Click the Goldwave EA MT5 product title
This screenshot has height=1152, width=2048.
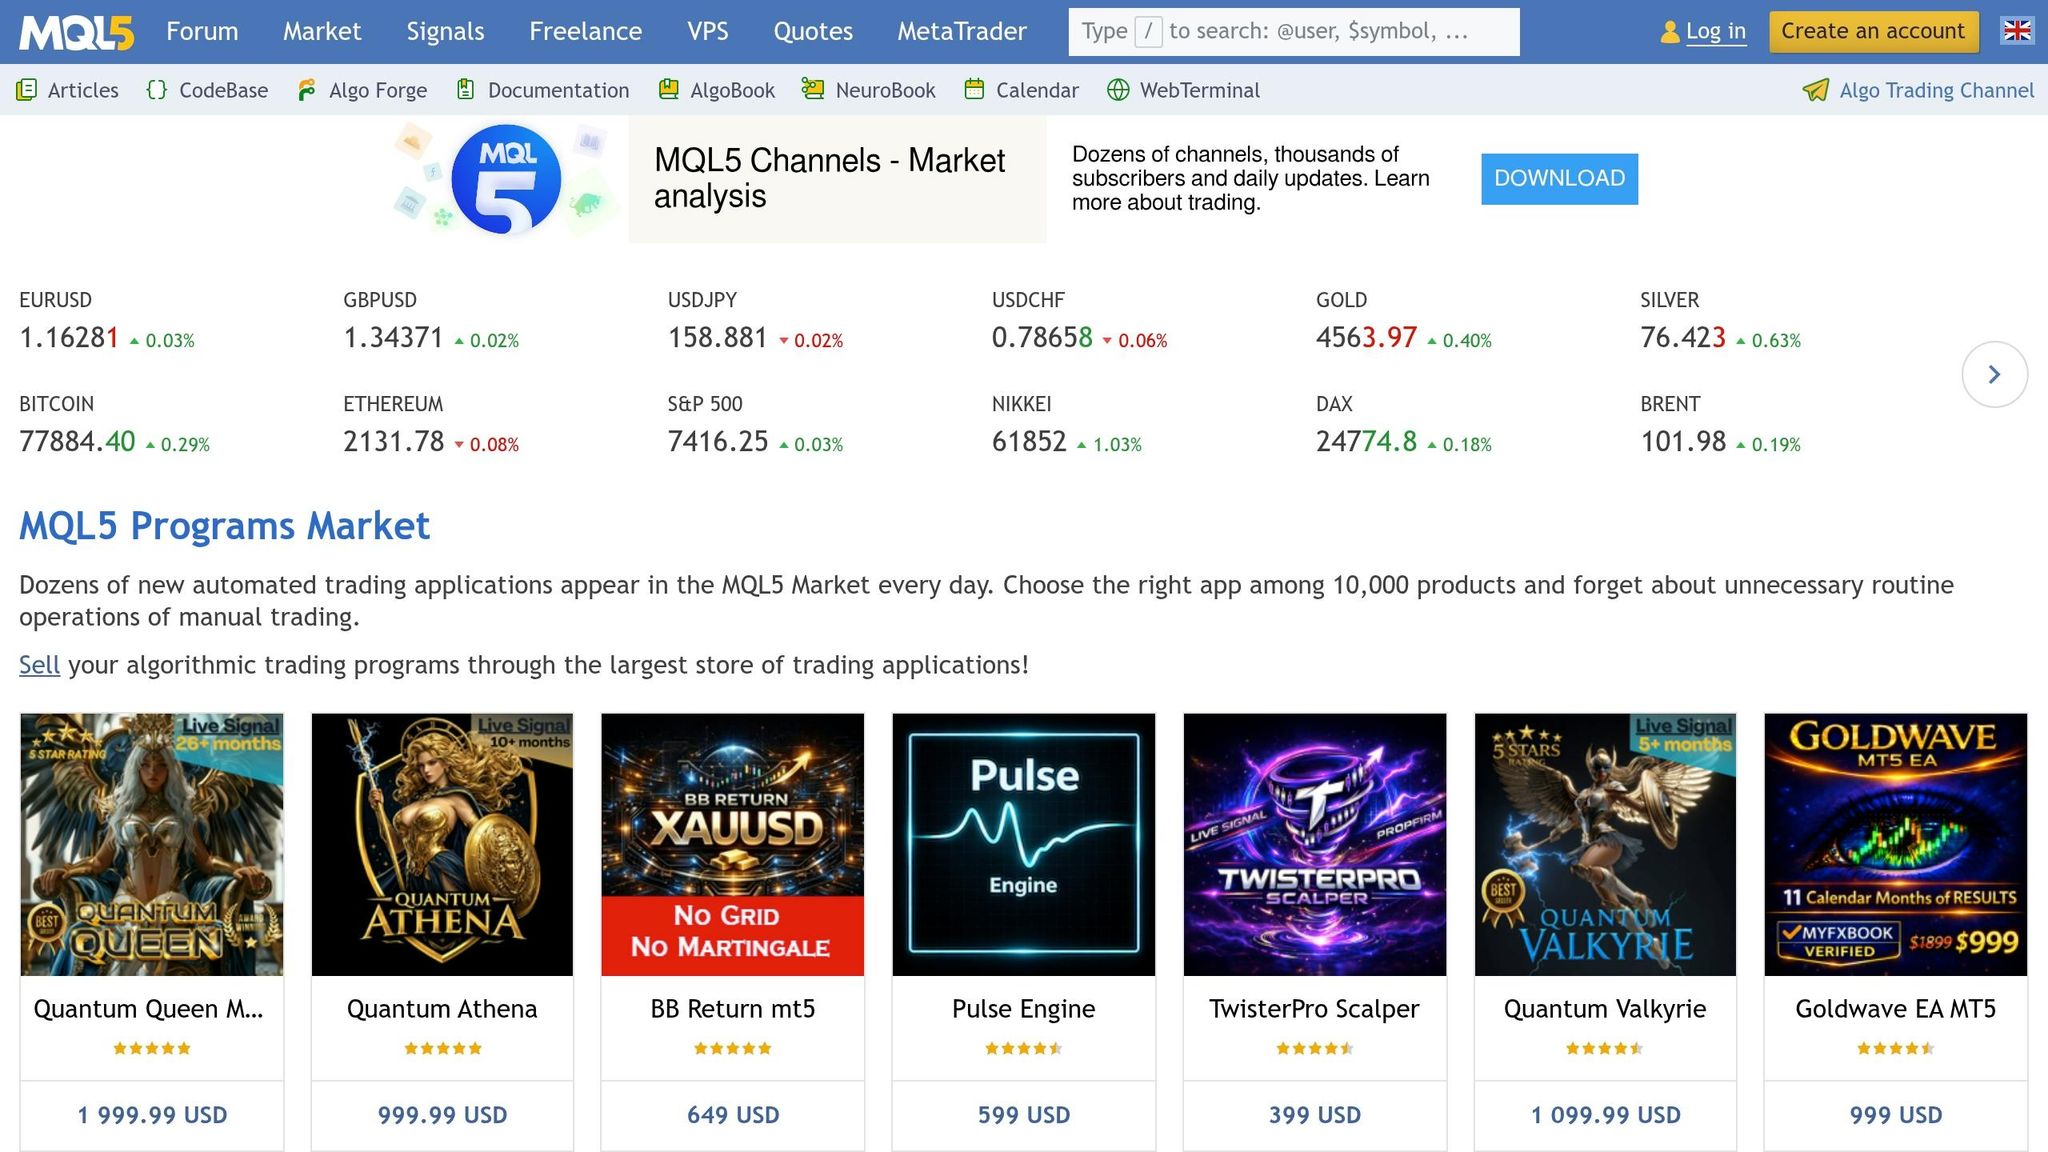[1896, 1009]
